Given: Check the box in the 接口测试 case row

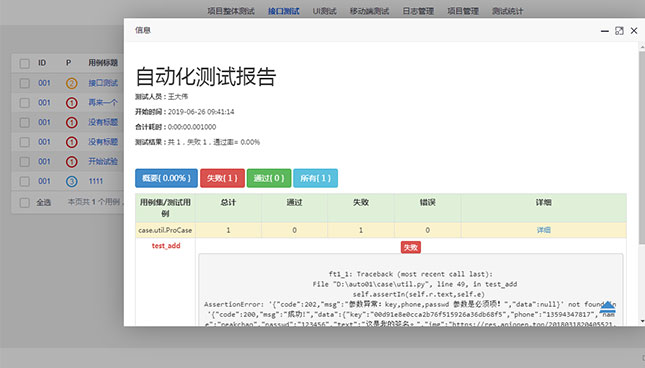Looking at the screenshot, I should coord(25,83).
